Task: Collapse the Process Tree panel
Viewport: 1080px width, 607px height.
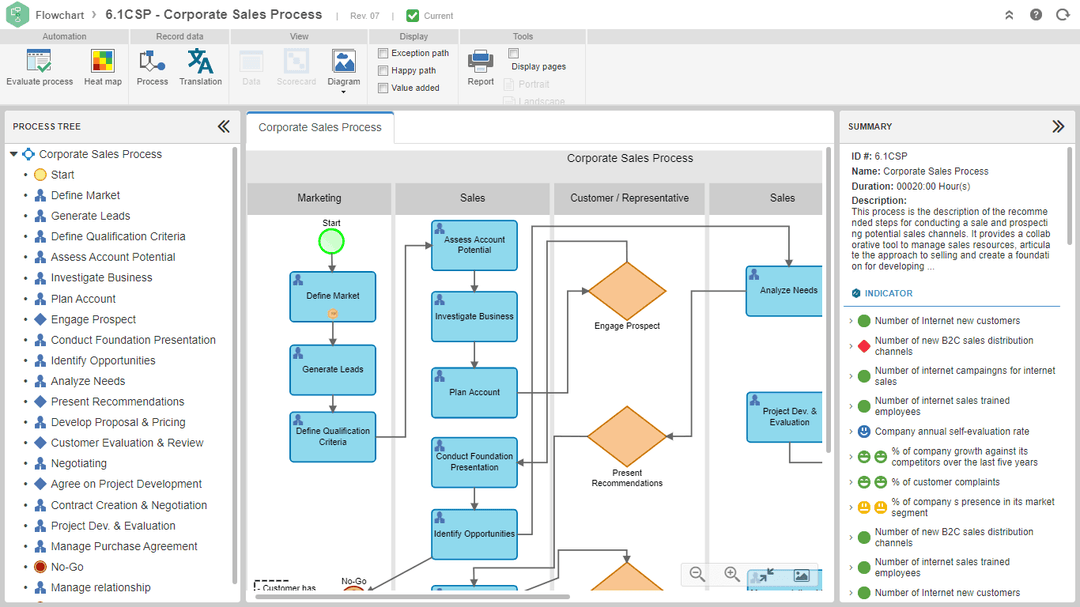Action: pyautogui.click(x=224, y=126)
